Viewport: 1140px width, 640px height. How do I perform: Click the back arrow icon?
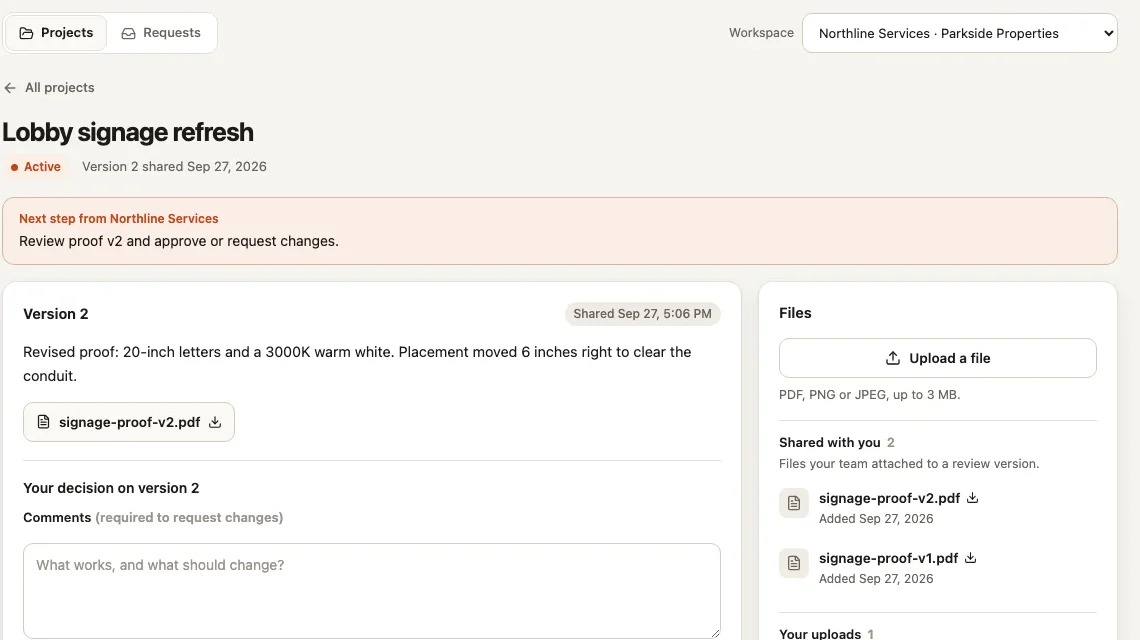pyautogui.click(x=9, y=88)
